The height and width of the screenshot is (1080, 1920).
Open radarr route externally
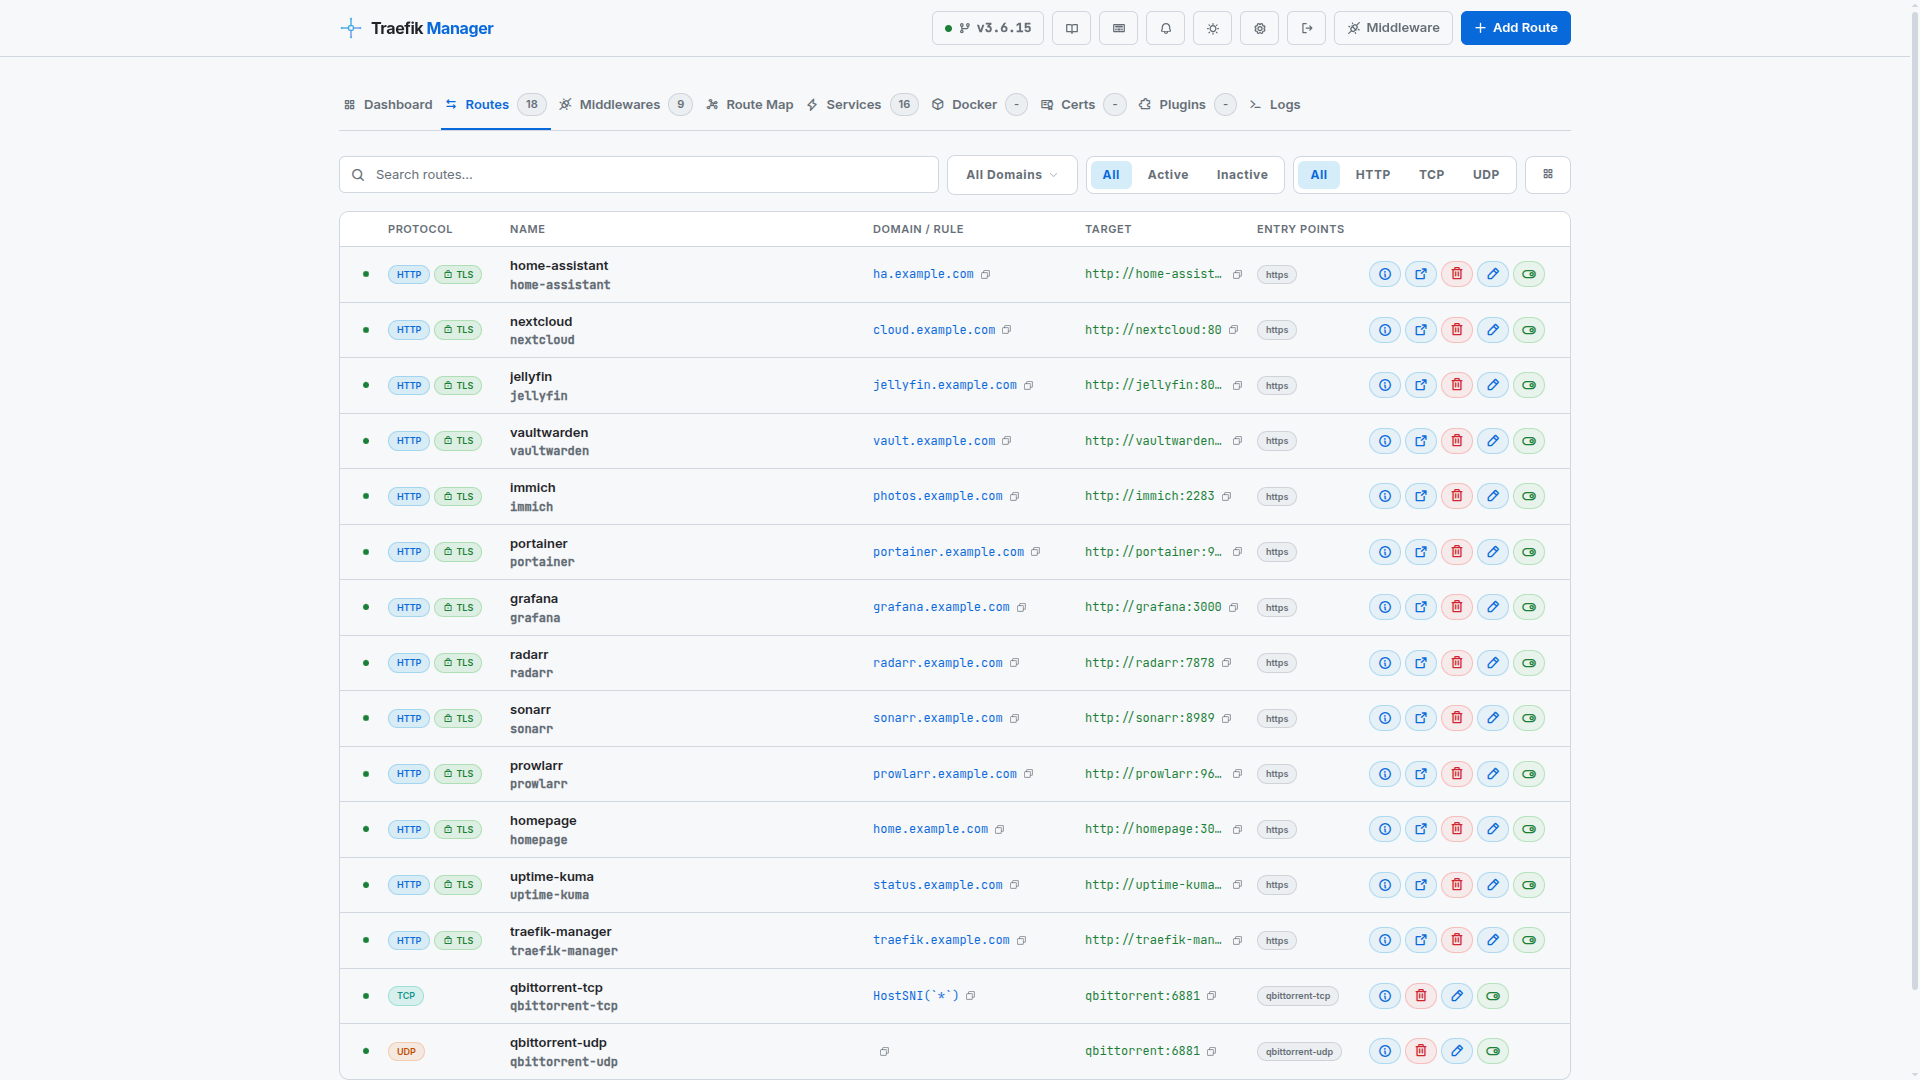1421,663
